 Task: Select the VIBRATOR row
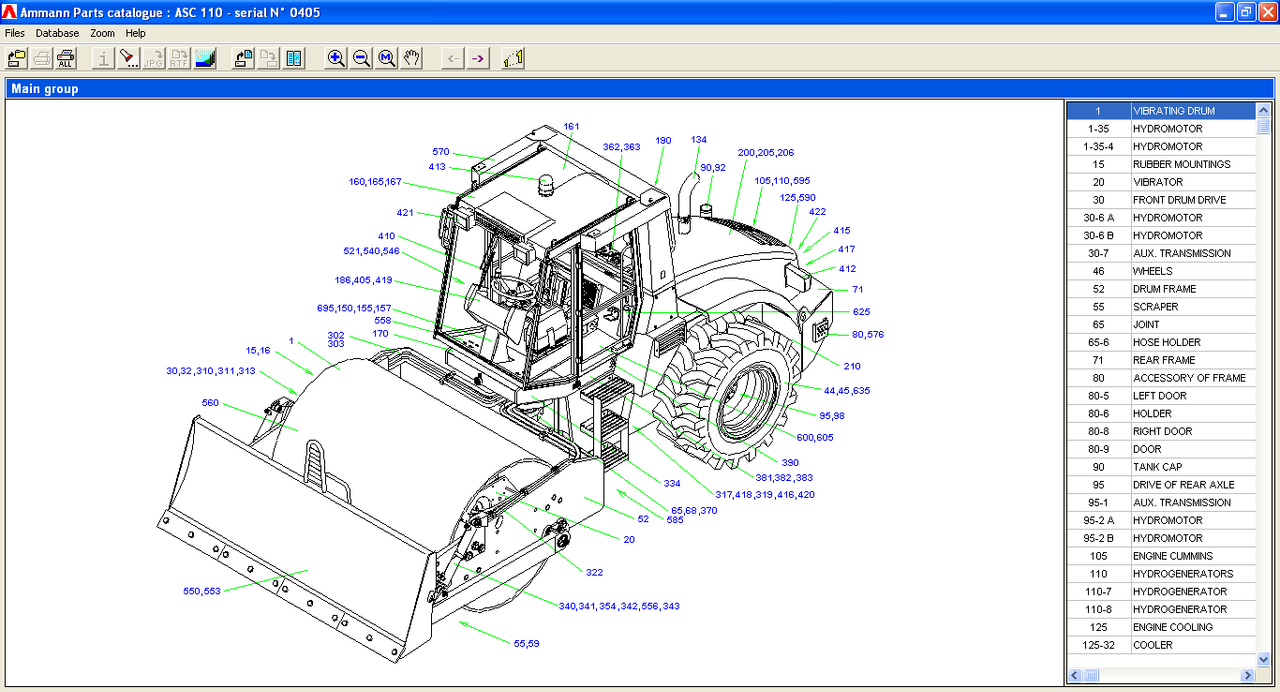click(x=1161, y=182)
